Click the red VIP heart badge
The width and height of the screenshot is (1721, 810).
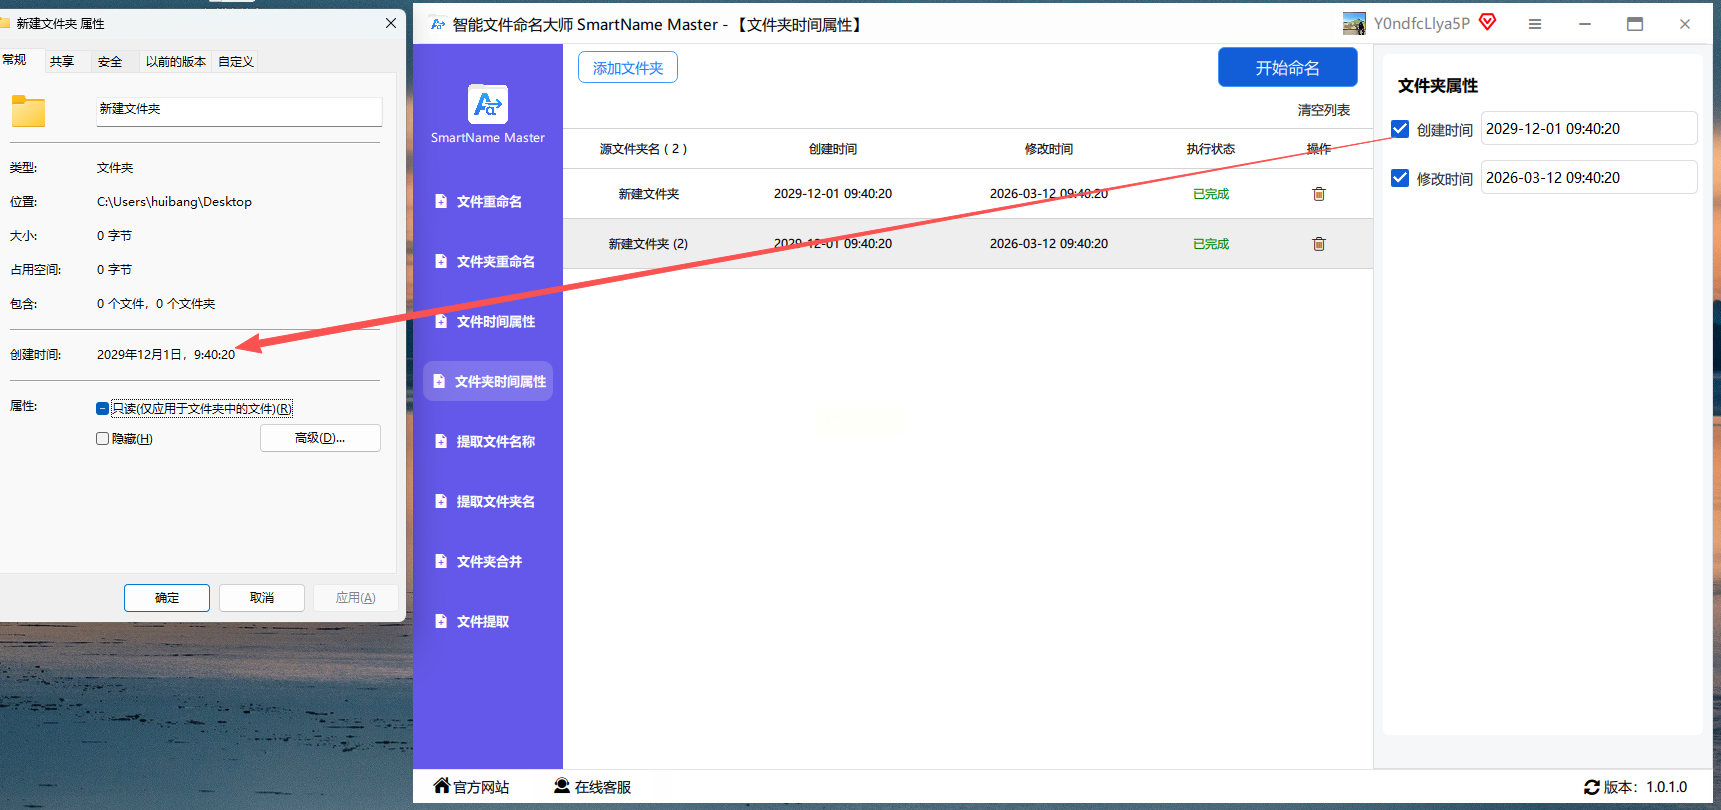point(1487,22)
